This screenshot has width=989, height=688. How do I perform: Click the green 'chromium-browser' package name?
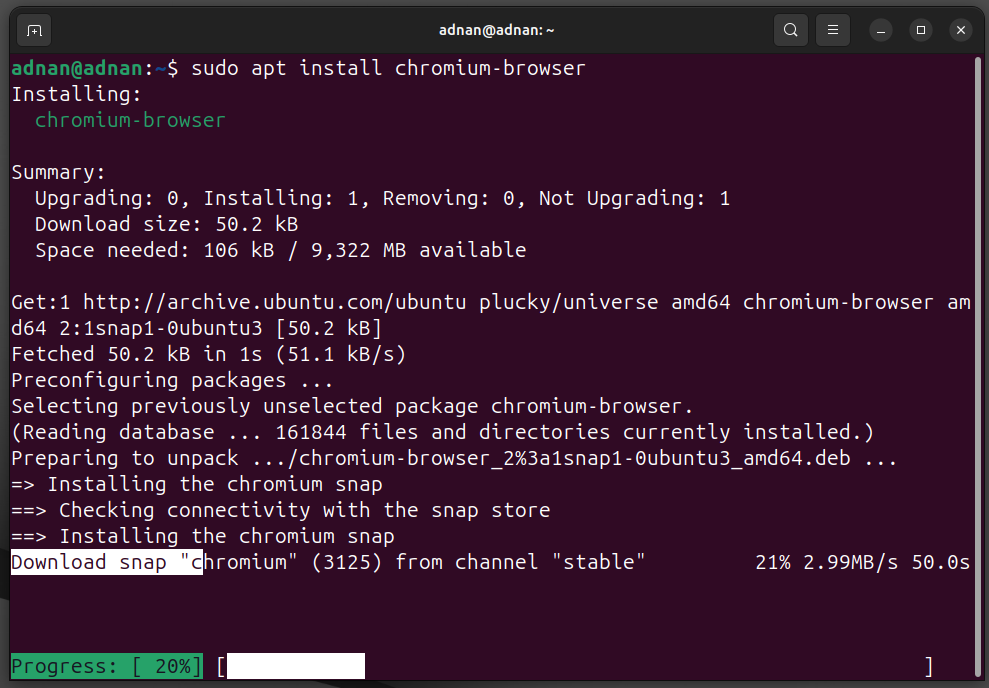point(130,120)
